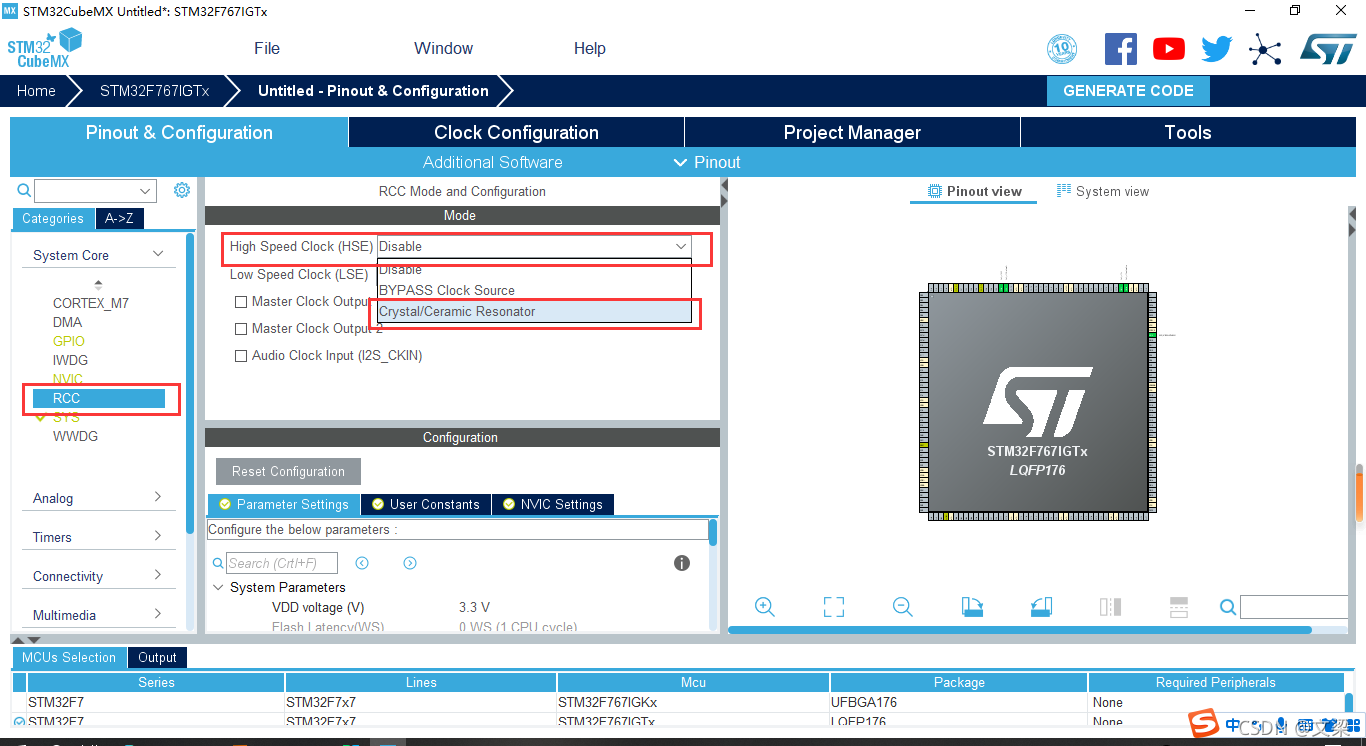The height and width of the screenshot is (746, 1366).
Task: Click the best-fit view icon
Action: coord(833,607)
